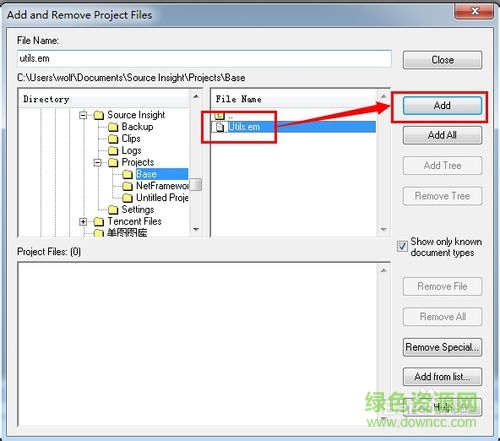Image resolution: width=500 pixels, height=441 pixels.
Task: Click the Directory column header
Action: (x=104, y=99)
